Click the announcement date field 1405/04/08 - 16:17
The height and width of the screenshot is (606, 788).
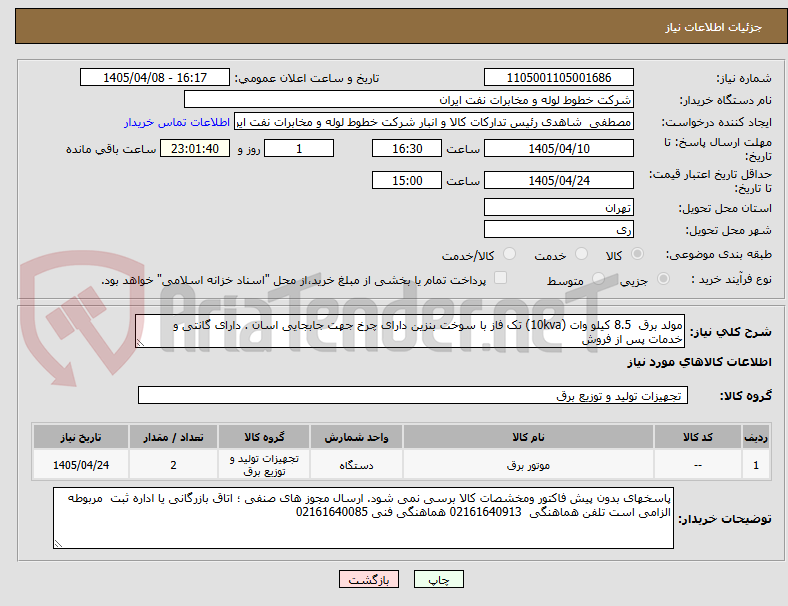pos(155,77)
